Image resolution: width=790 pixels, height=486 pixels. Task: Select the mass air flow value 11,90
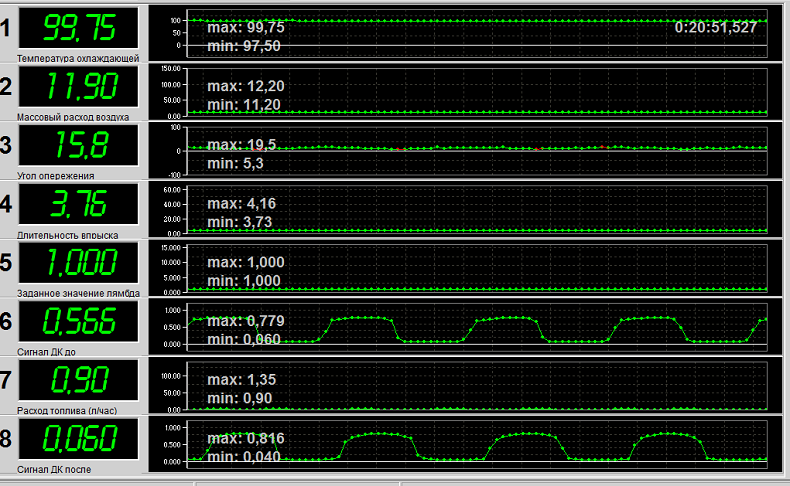click(x=79, y=86)
